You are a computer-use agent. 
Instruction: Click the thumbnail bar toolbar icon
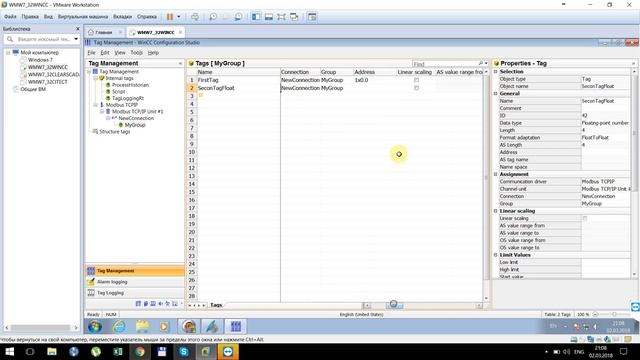click(x=269, y=17)
